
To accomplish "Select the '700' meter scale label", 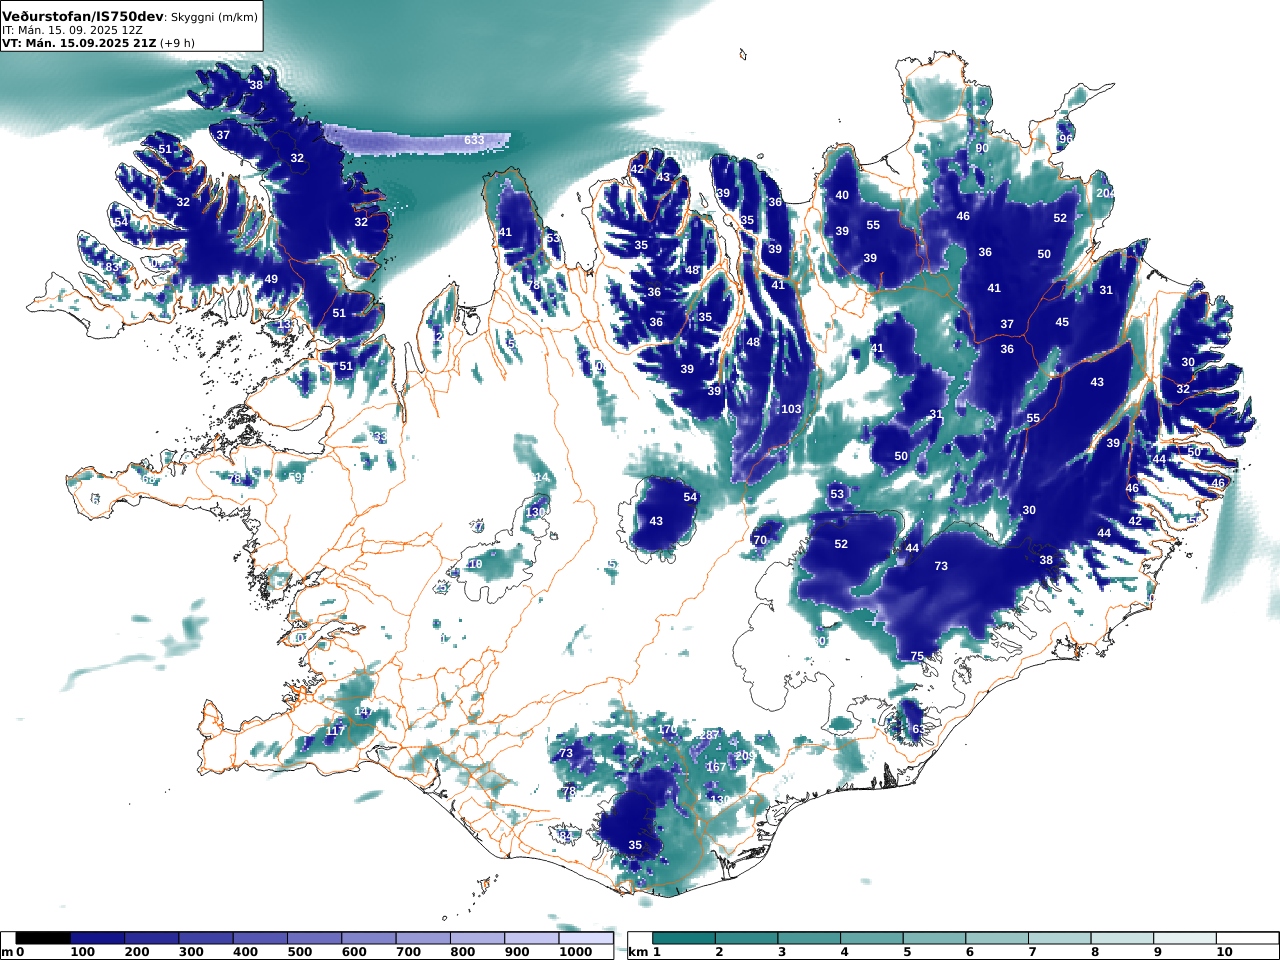I will click(408, 952).
